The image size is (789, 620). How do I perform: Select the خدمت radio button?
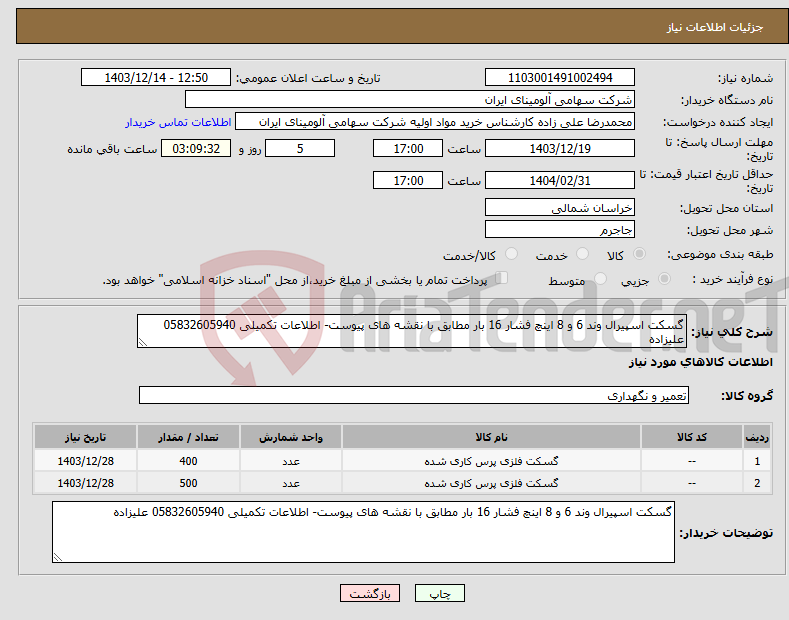(x=582, y=254)
